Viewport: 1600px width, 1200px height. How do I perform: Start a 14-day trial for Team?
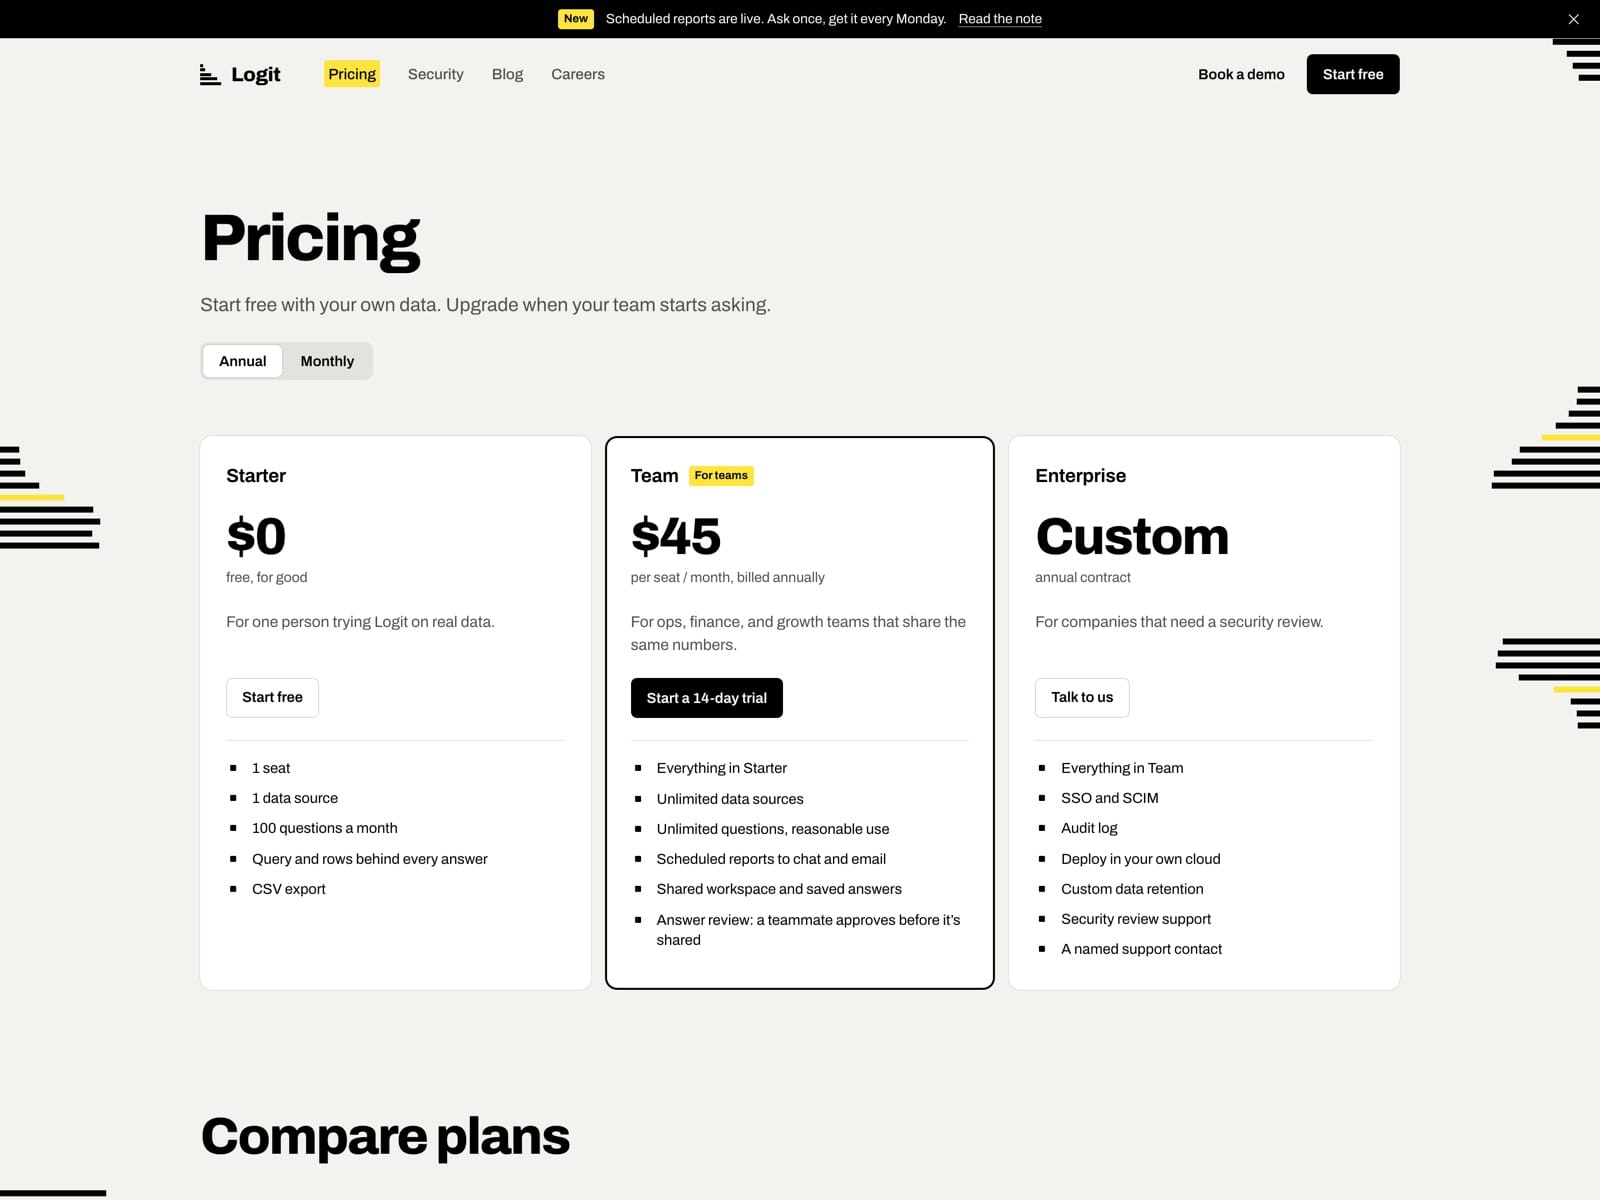pyautogui.click(x=707, y=698)
